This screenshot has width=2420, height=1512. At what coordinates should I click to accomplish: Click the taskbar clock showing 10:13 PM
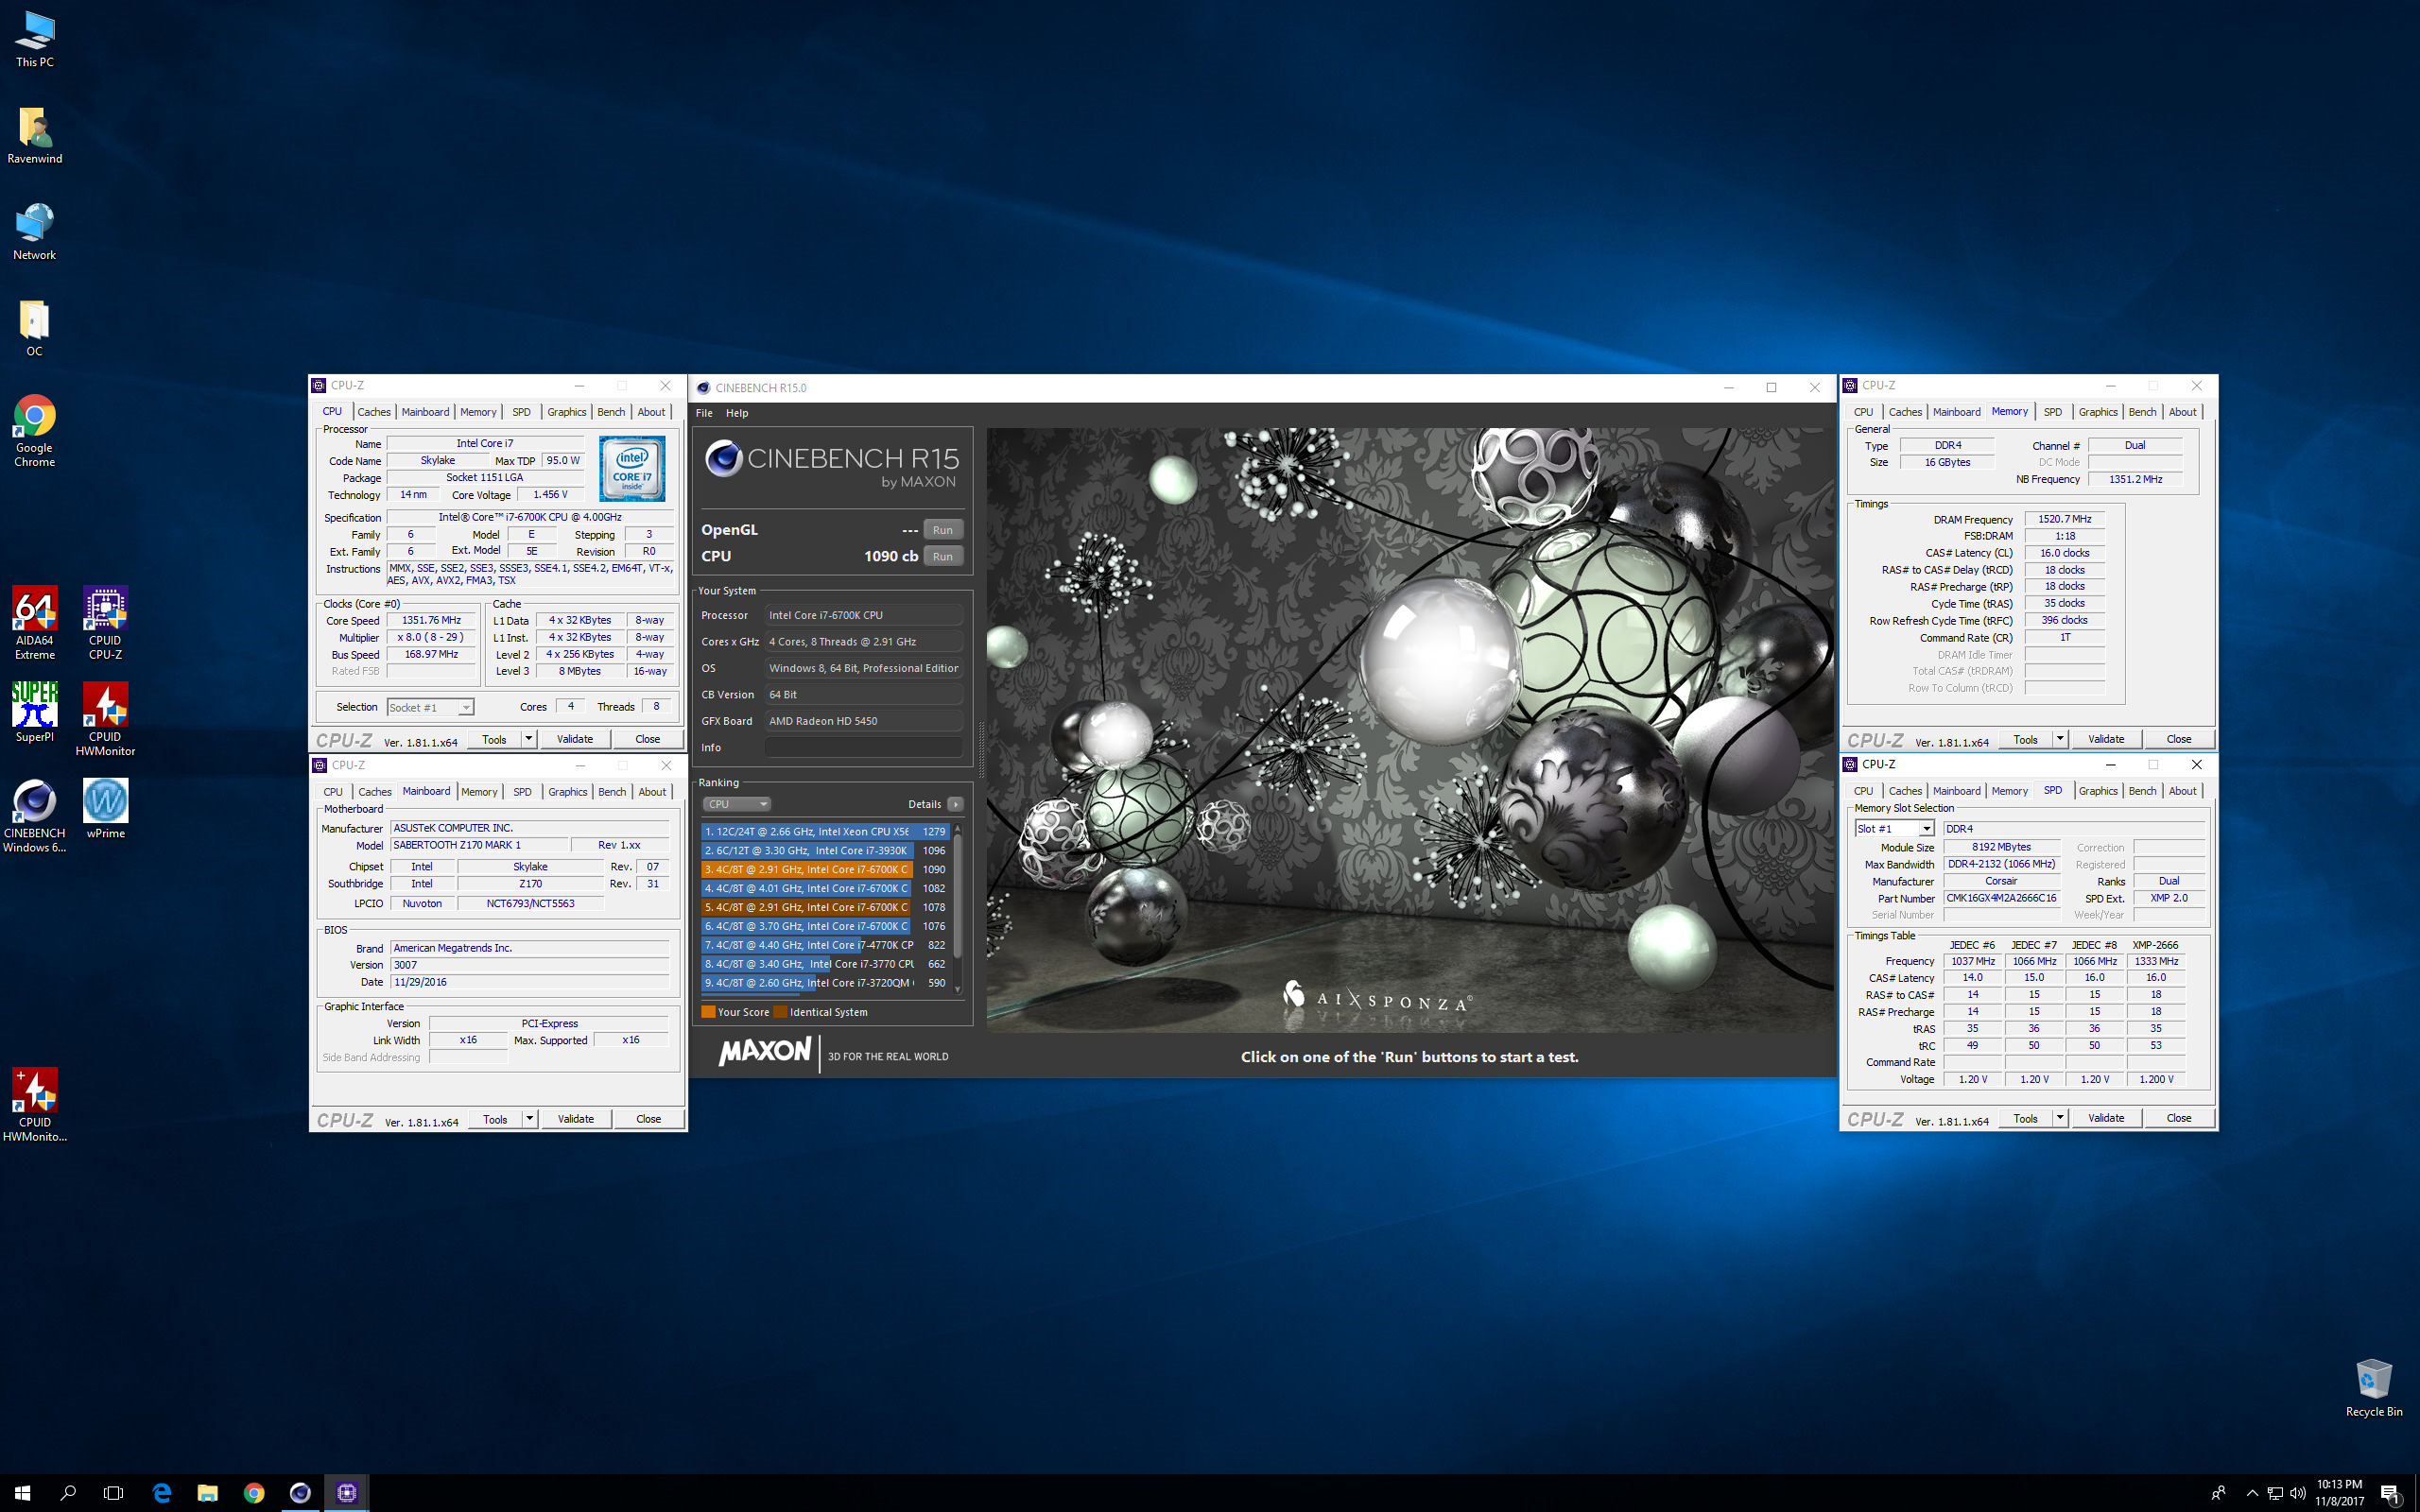[2339, 1493]
